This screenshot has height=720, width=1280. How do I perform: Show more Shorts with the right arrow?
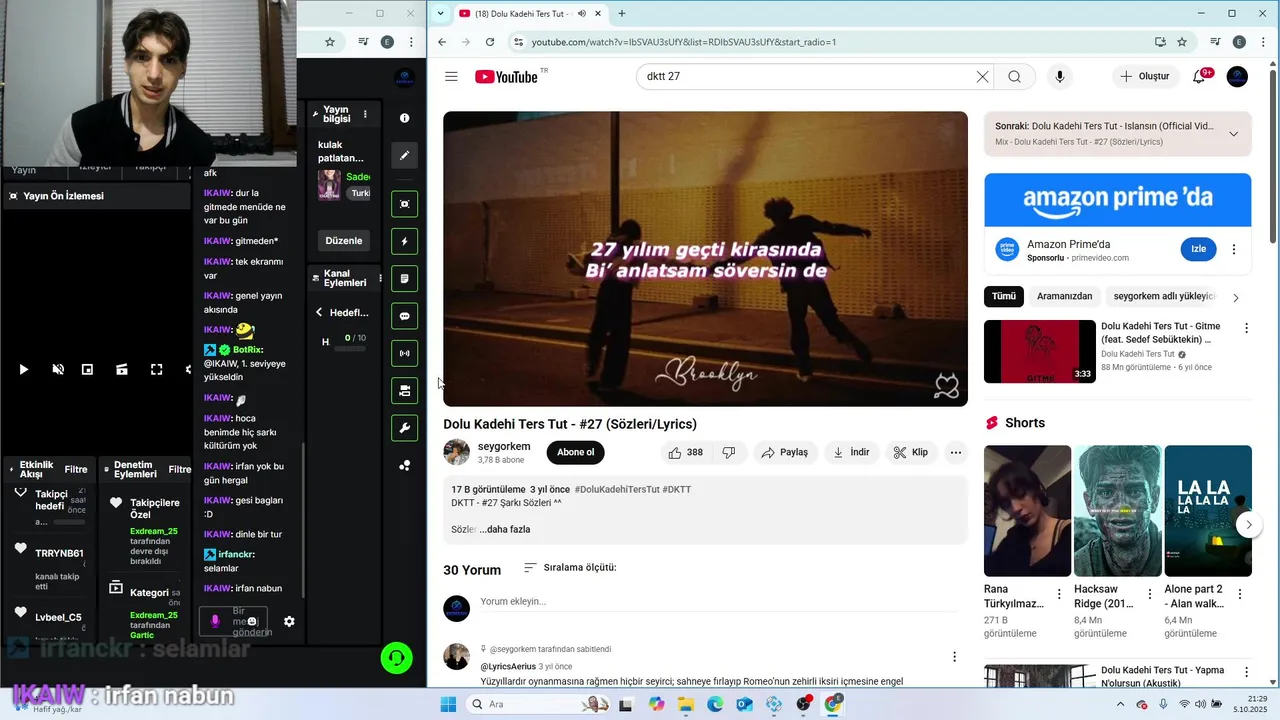tap(1247, 524)
